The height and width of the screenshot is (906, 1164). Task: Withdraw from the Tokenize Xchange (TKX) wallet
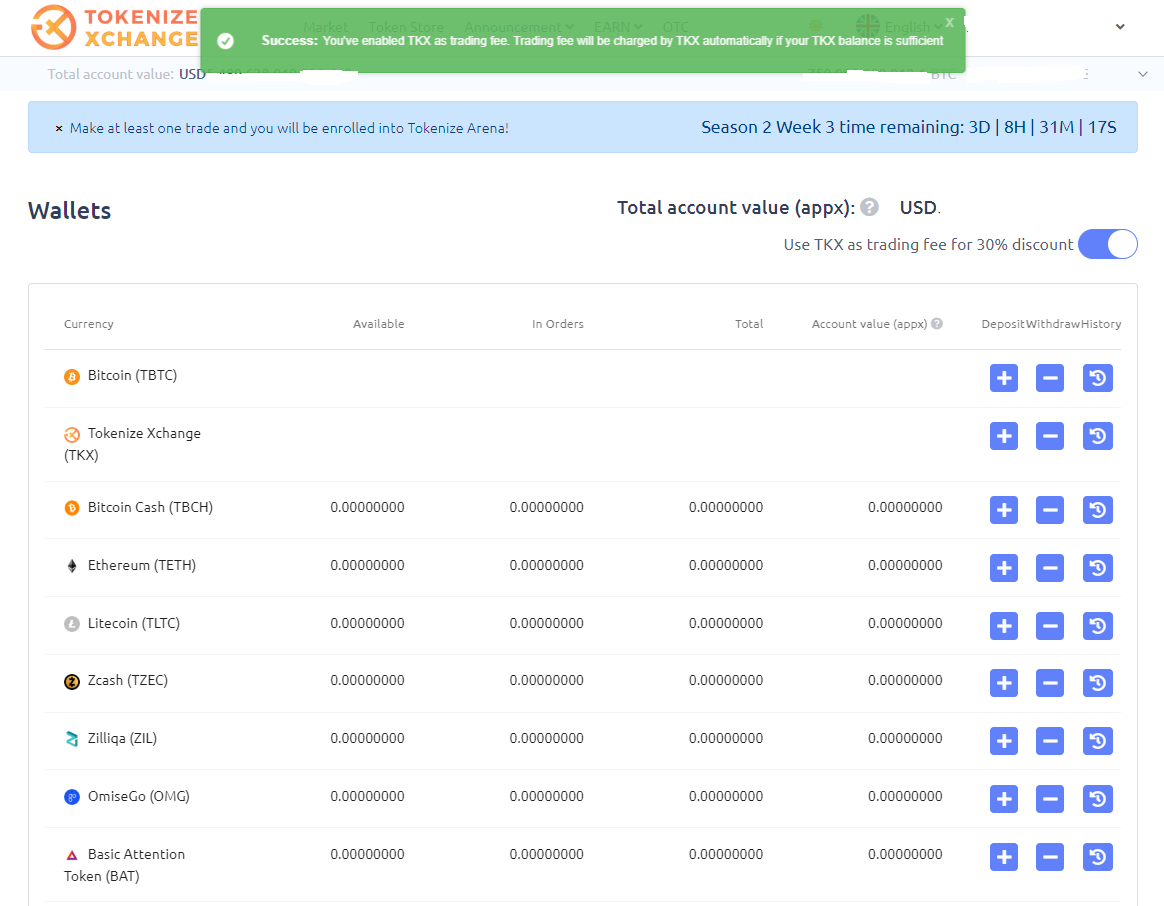pyautogui.click(x=1050, y=436)
